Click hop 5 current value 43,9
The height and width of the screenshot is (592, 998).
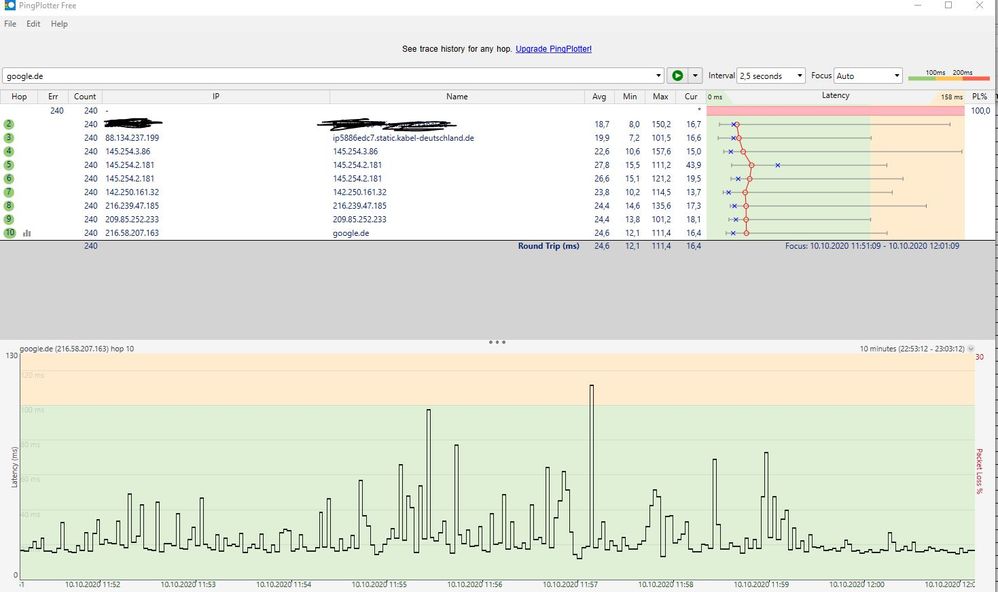point(693,165)
